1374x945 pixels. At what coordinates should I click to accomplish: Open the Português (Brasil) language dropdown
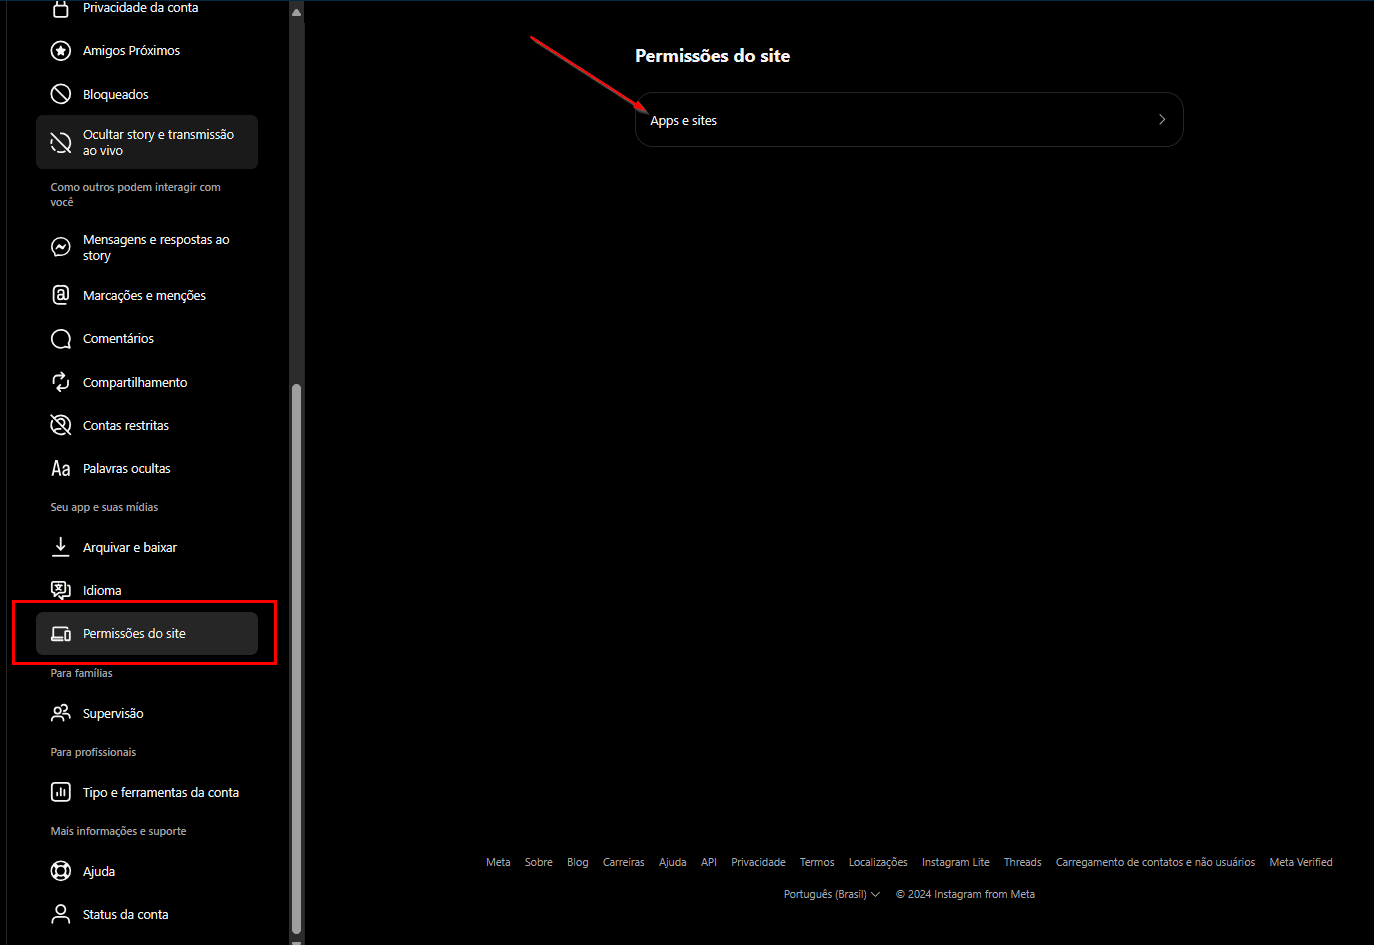(x=831, y=894)
